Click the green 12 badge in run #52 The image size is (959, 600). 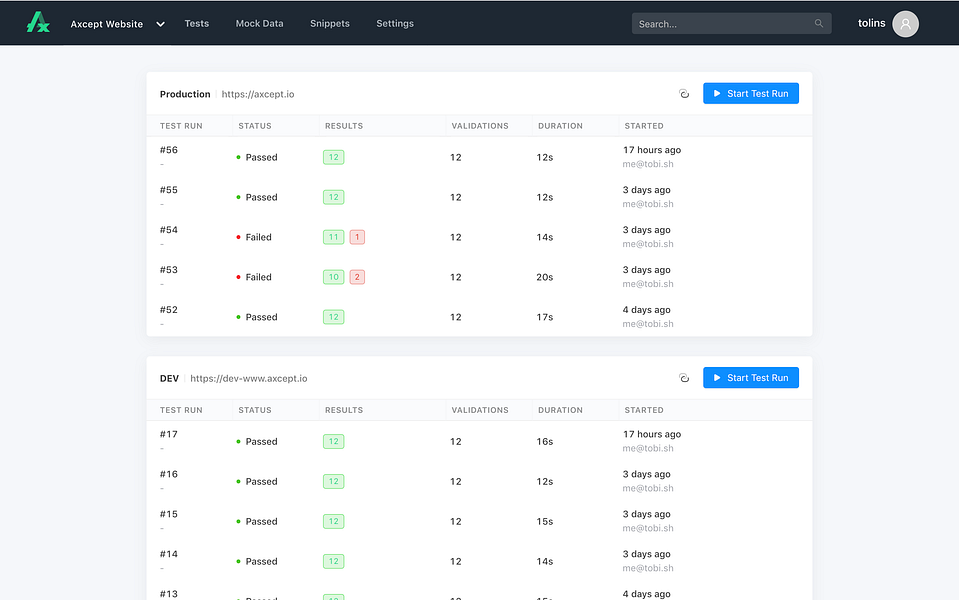point(333,317)
